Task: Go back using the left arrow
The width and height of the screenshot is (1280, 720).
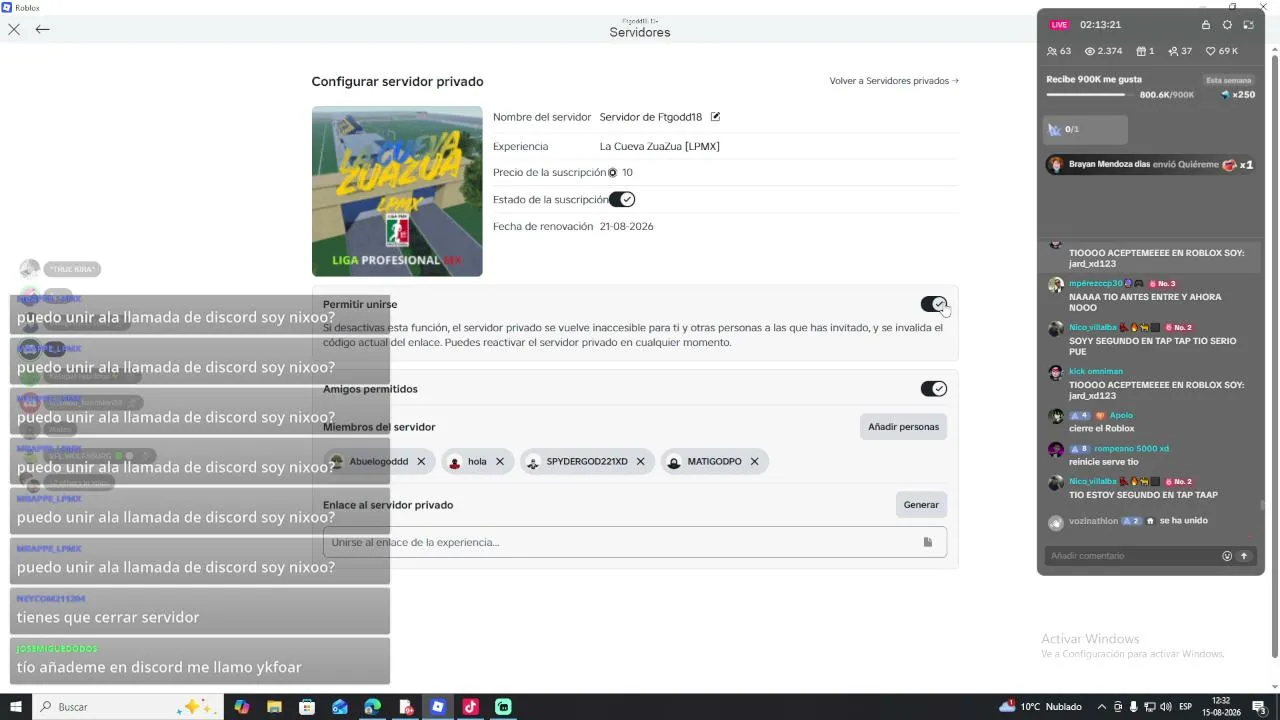Action: click(x=42, y=29)
